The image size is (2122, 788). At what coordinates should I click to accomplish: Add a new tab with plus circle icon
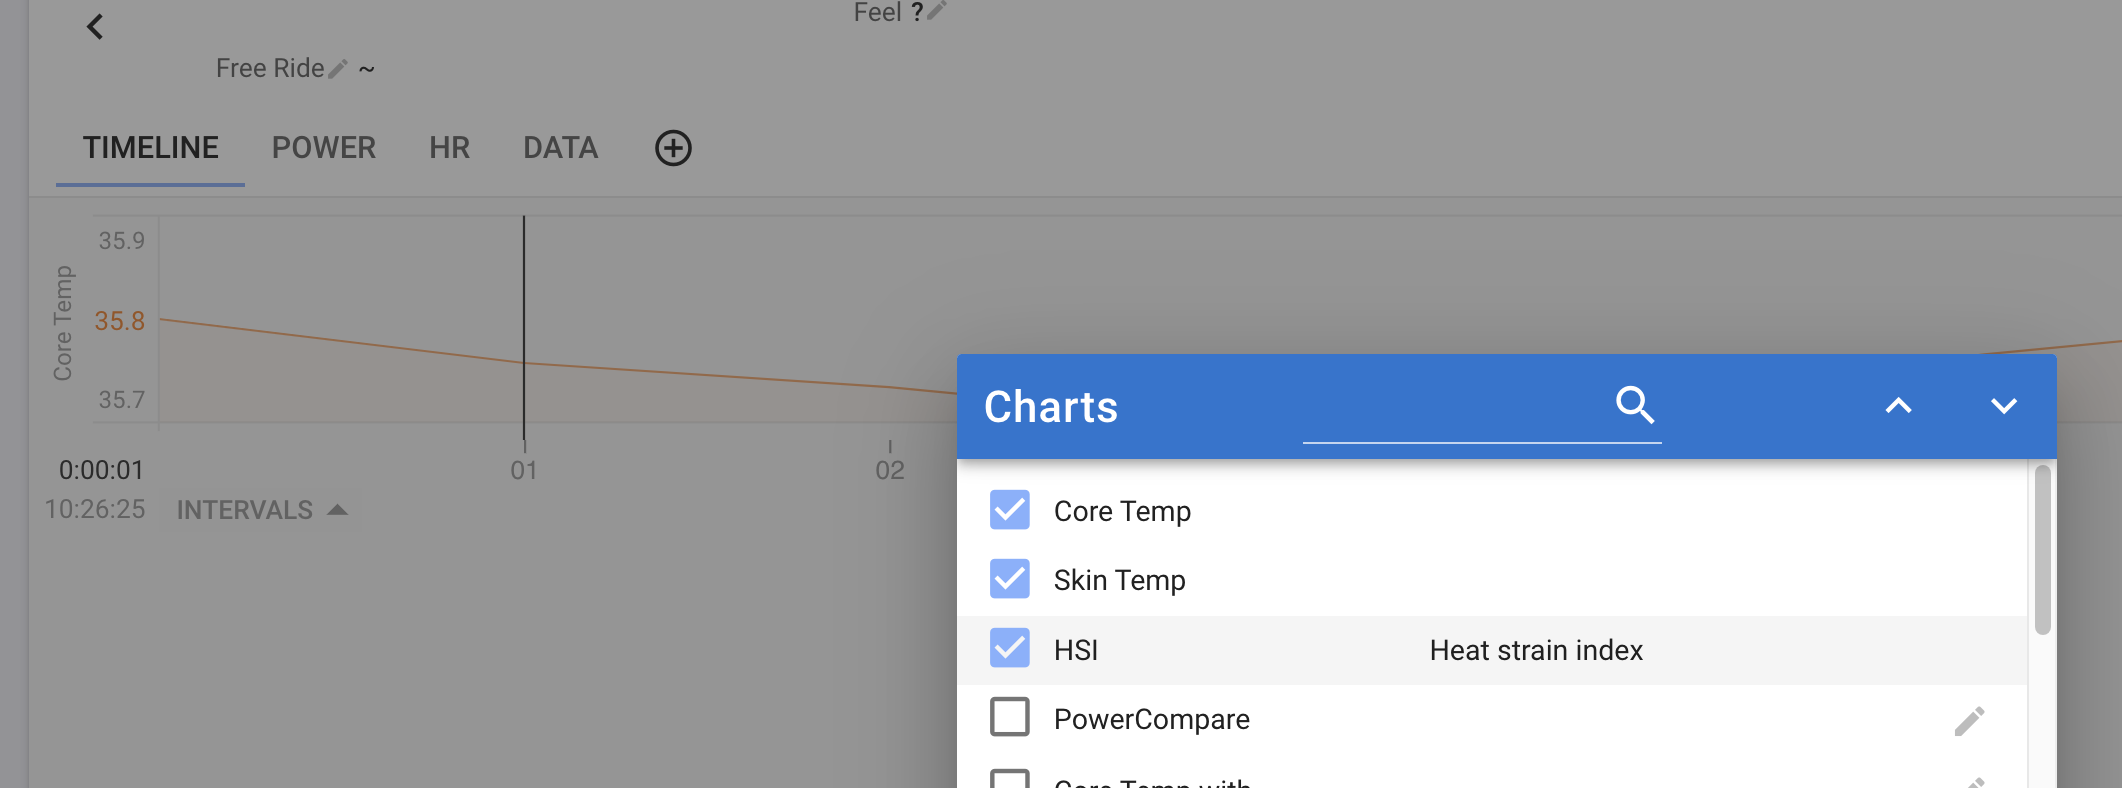pyautogui.click(x=673, y=148)
